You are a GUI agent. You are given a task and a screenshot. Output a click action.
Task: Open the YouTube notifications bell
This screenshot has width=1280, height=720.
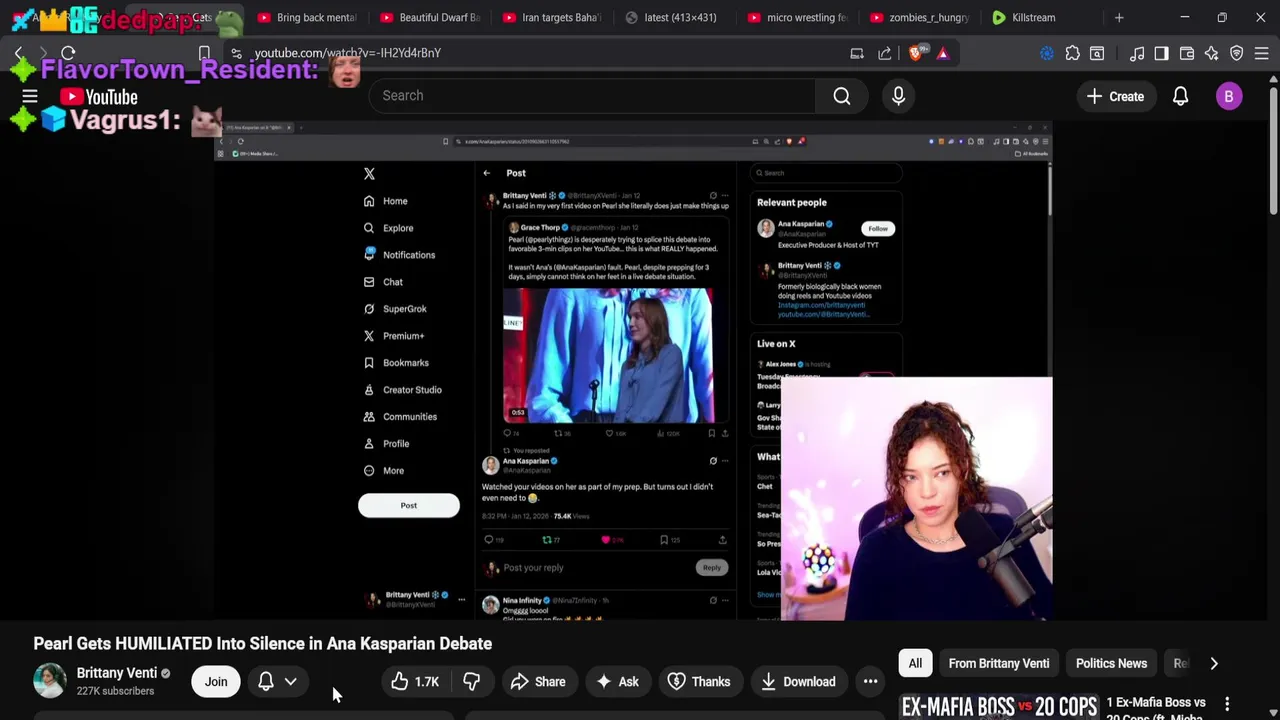[1180, 97]
